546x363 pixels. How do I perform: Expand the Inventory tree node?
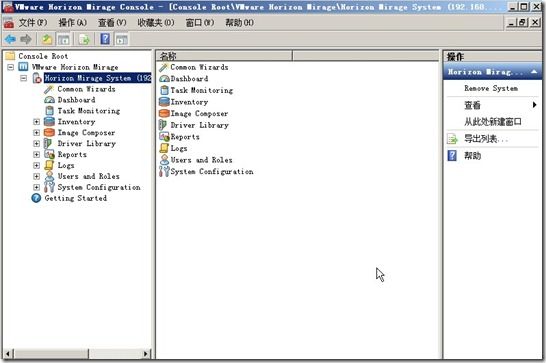point(37,122)
